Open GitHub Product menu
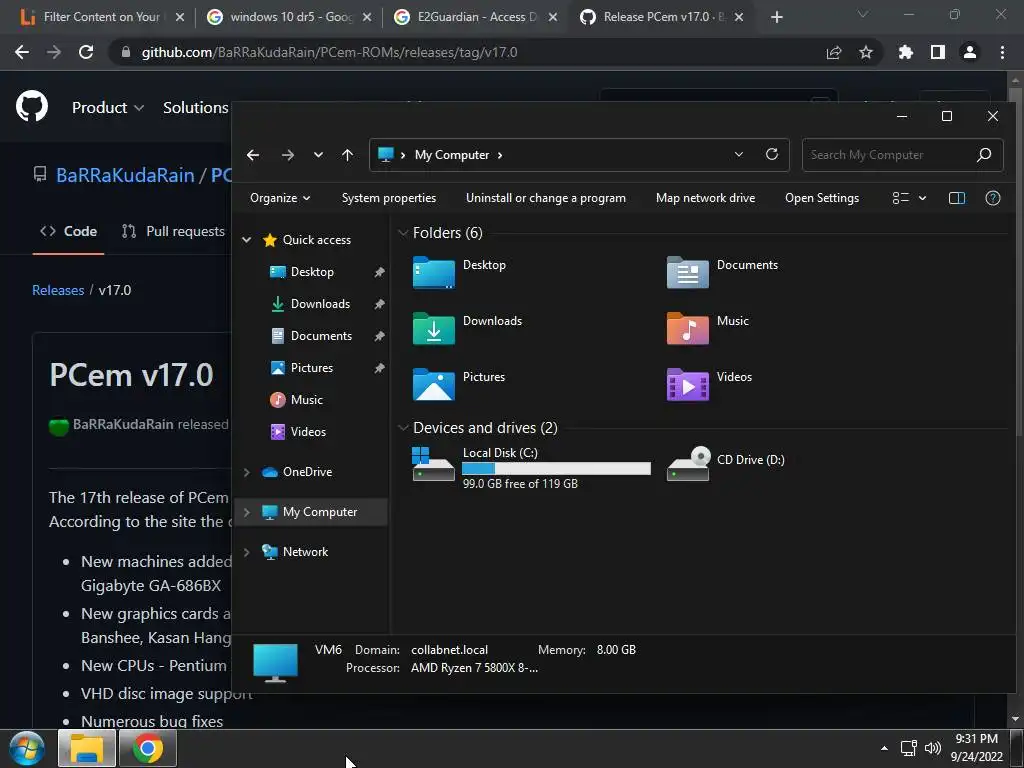The image size is (1024, 768). coord(108,107)
